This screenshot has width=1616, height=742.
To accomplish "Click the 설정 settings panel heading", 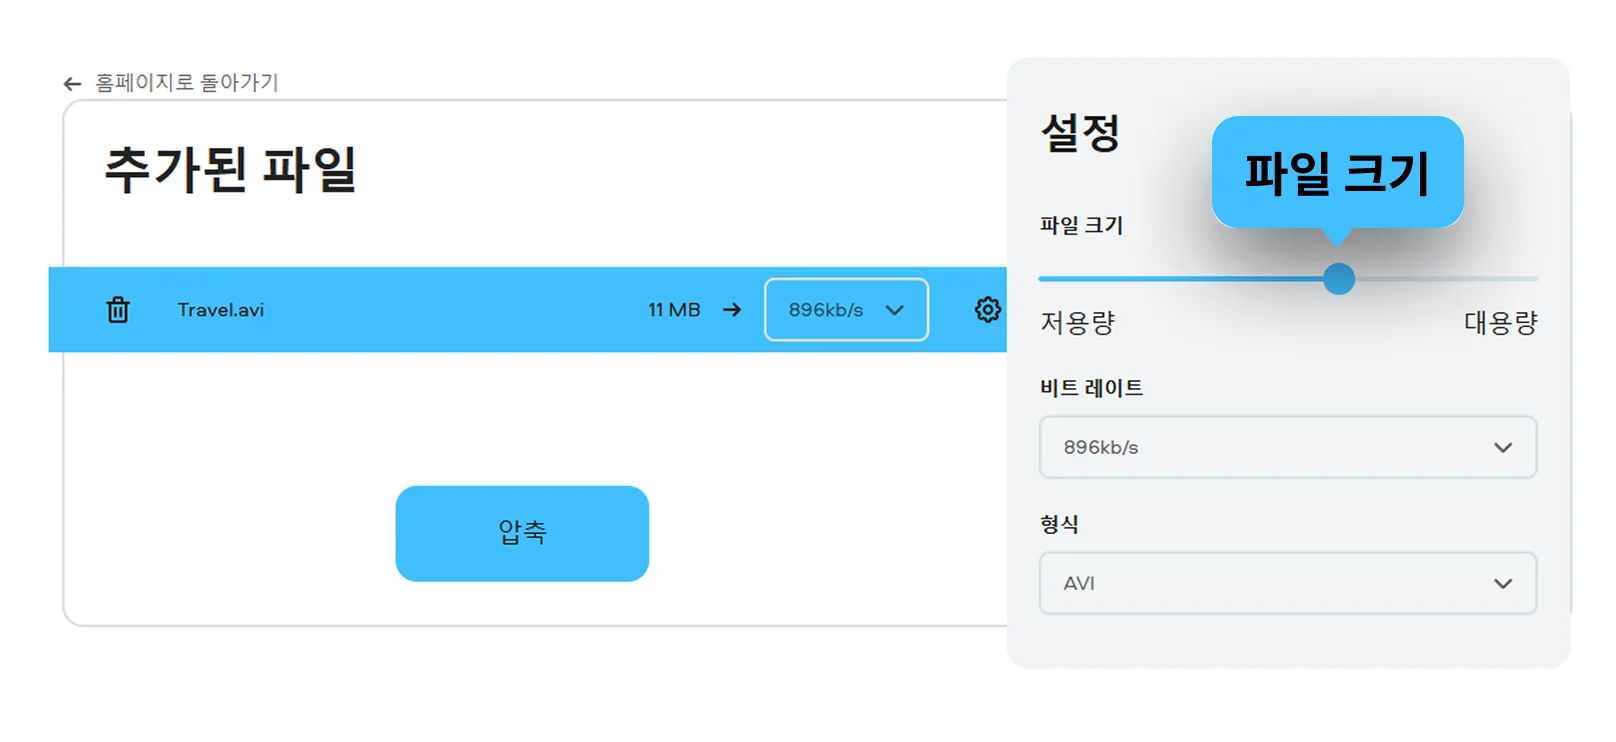I will coord(1080,133).
